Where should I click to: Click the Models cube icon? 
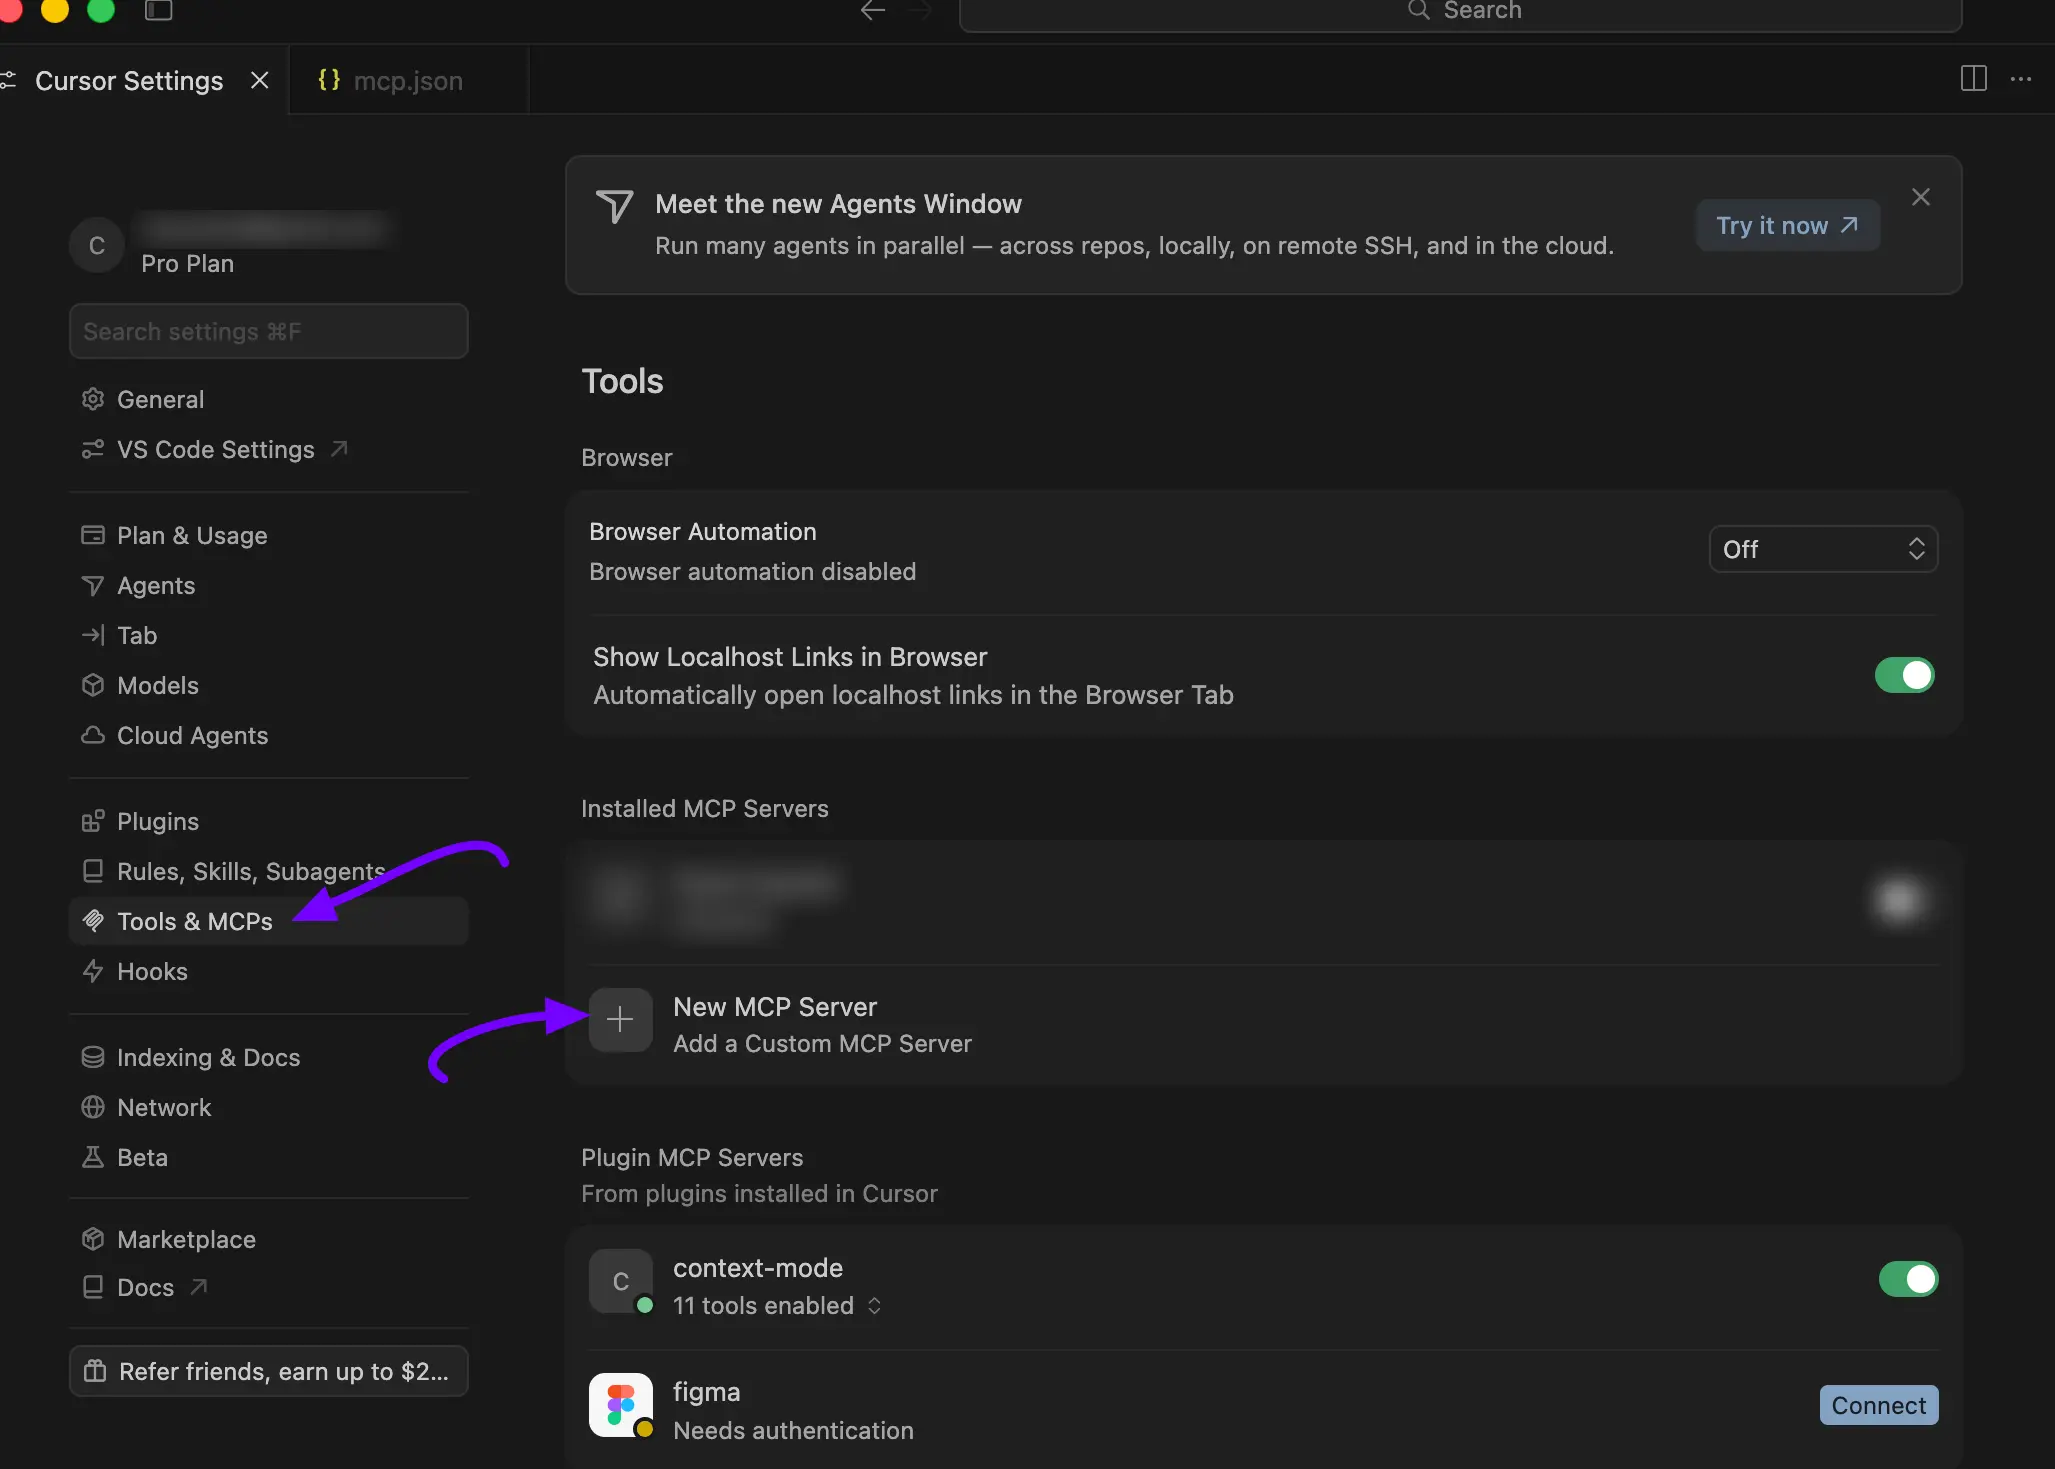(x=93, y=685)
